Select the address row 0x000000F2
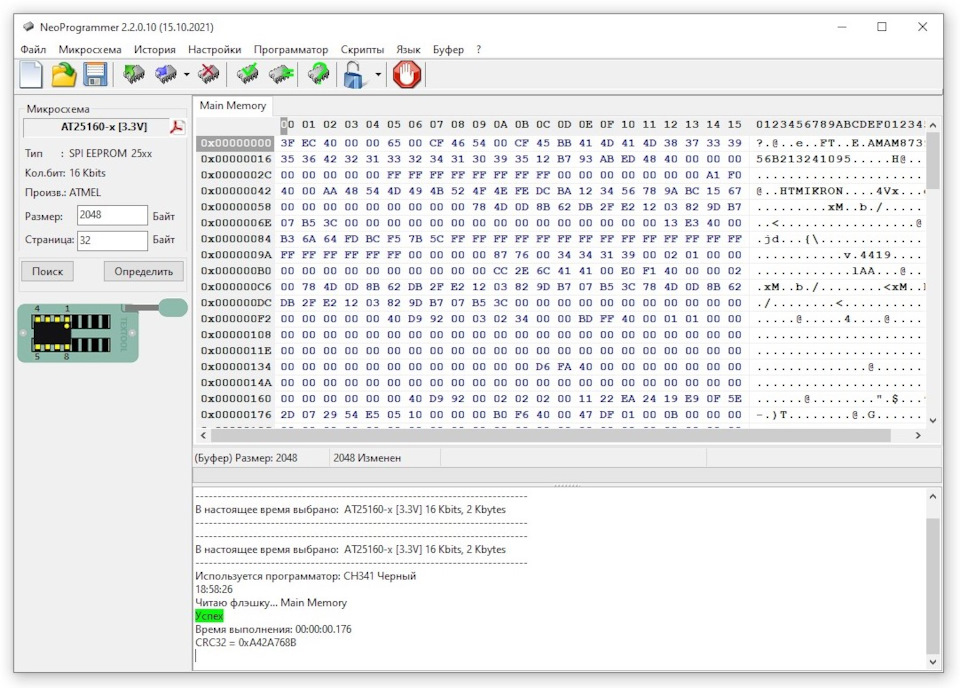The width and height of the screenshot is (960, 688). [236, 318]
